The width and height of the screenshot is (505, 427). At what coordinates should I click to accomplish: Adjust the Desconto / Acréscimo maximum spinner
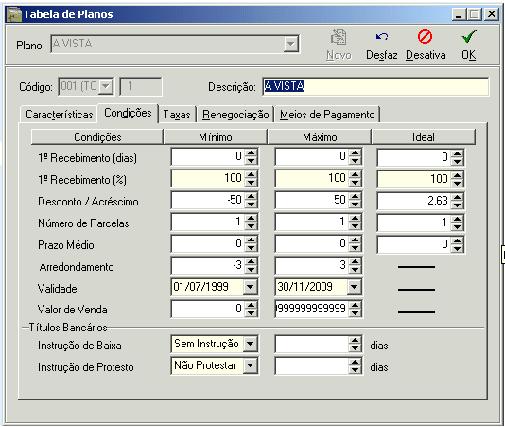(x=355, y=200)
